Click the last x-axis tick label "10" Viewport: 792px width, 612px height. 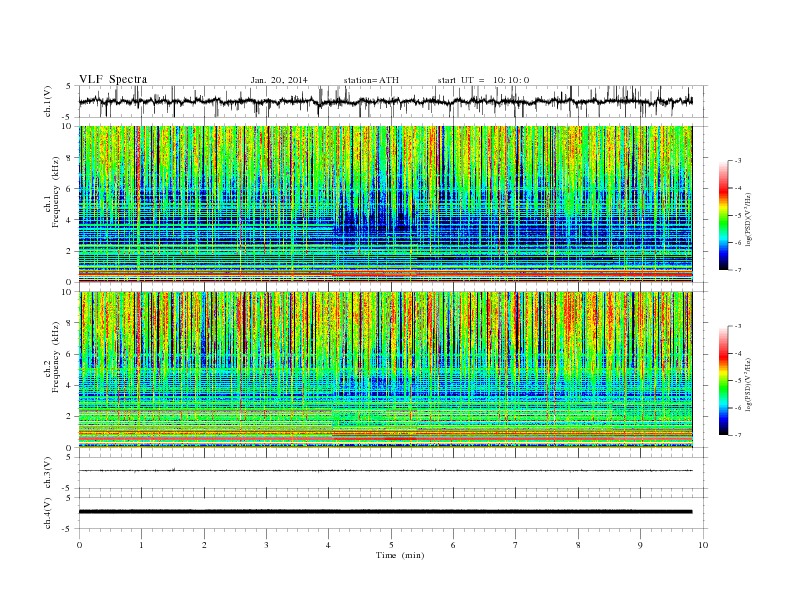pos(703,545)
